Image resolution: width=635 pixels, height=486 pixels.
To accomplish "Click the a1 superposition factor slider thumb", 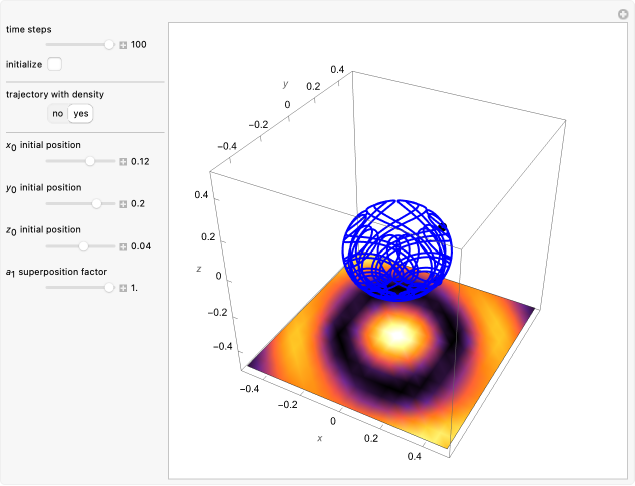I will (x=109, y=288).
